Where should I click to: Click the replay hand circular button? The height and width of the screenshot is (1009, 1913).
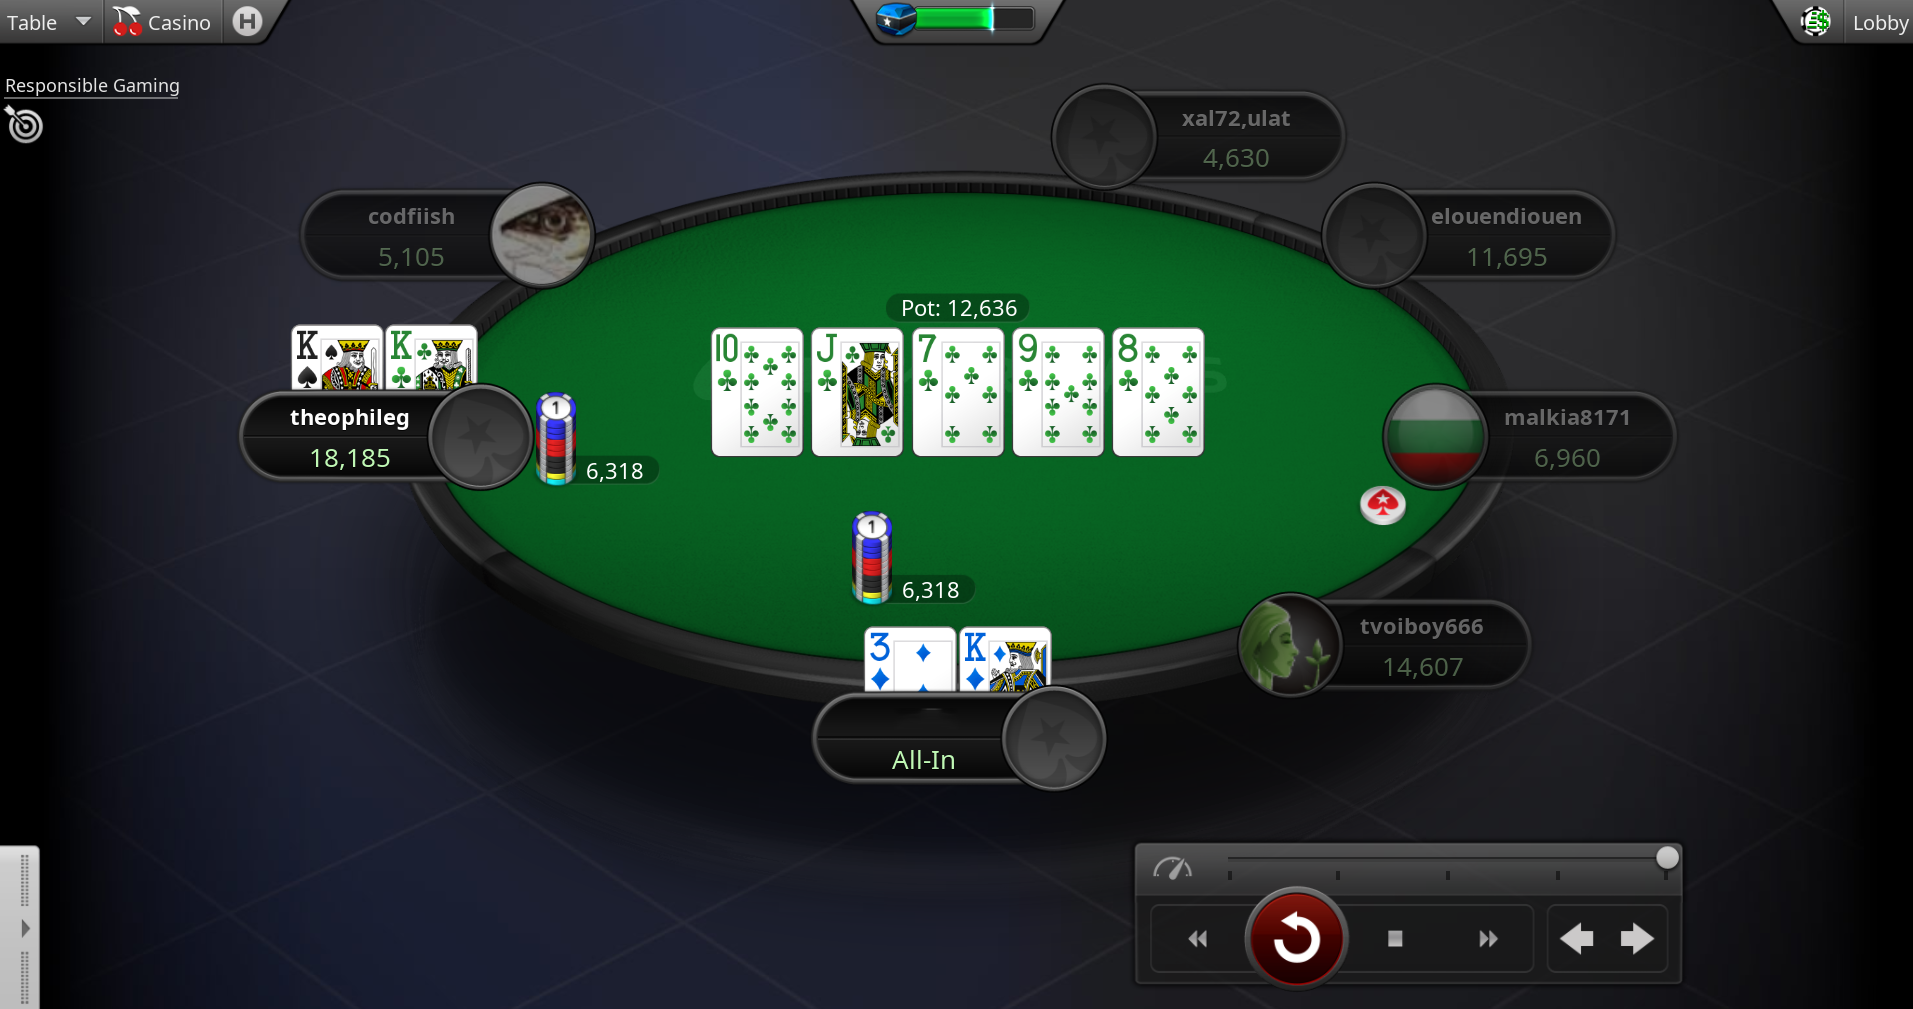pyautogui.click(x=1296, y=938)
